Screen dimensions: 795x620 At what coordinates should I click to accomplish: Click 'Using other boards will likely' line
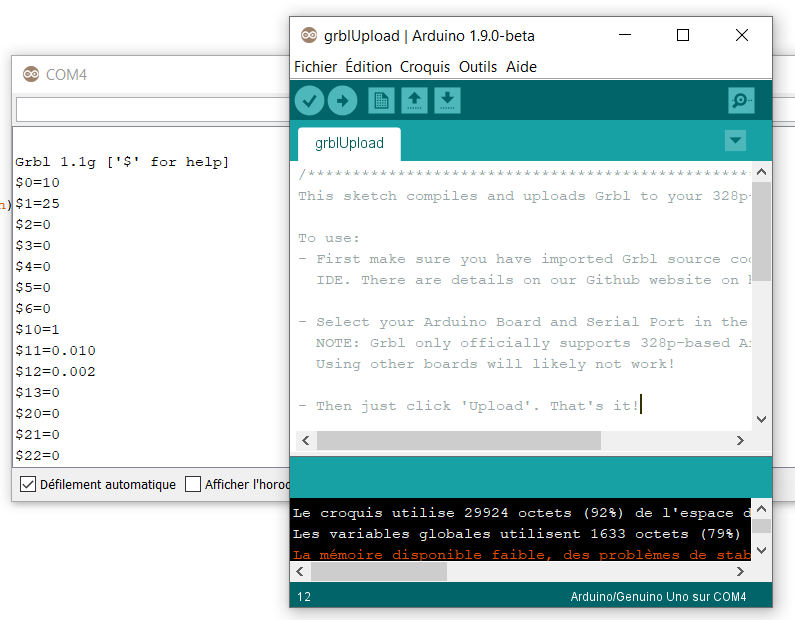[495, 364]
